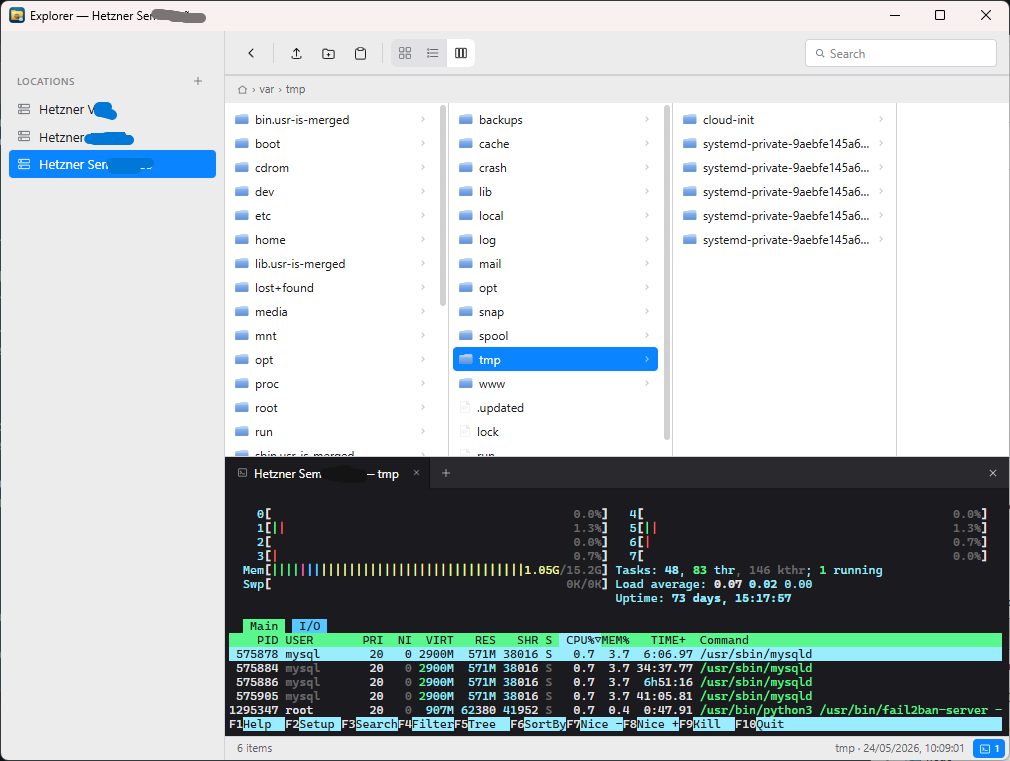
Task: Expand the log folder chevron
Action: 647,239
